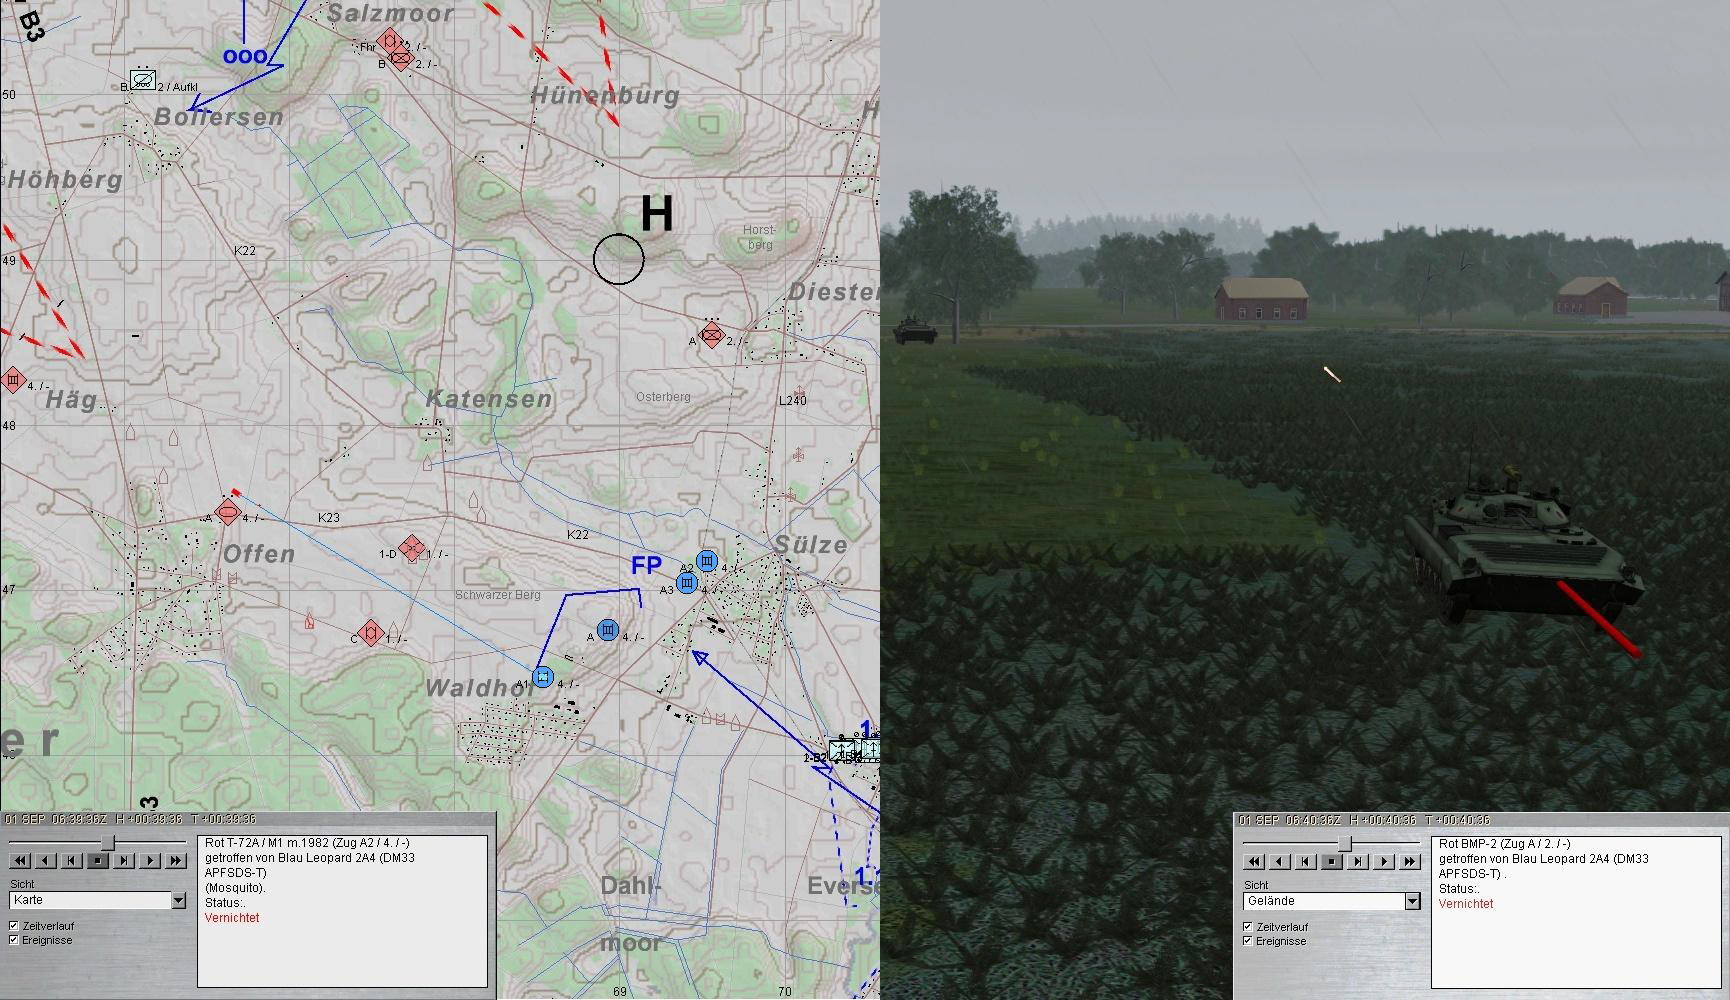This screenshot has height=1000, width=1730.
Task: Toggle Ereignisse checkbox in the Karte panel
Action: point(14,940)
